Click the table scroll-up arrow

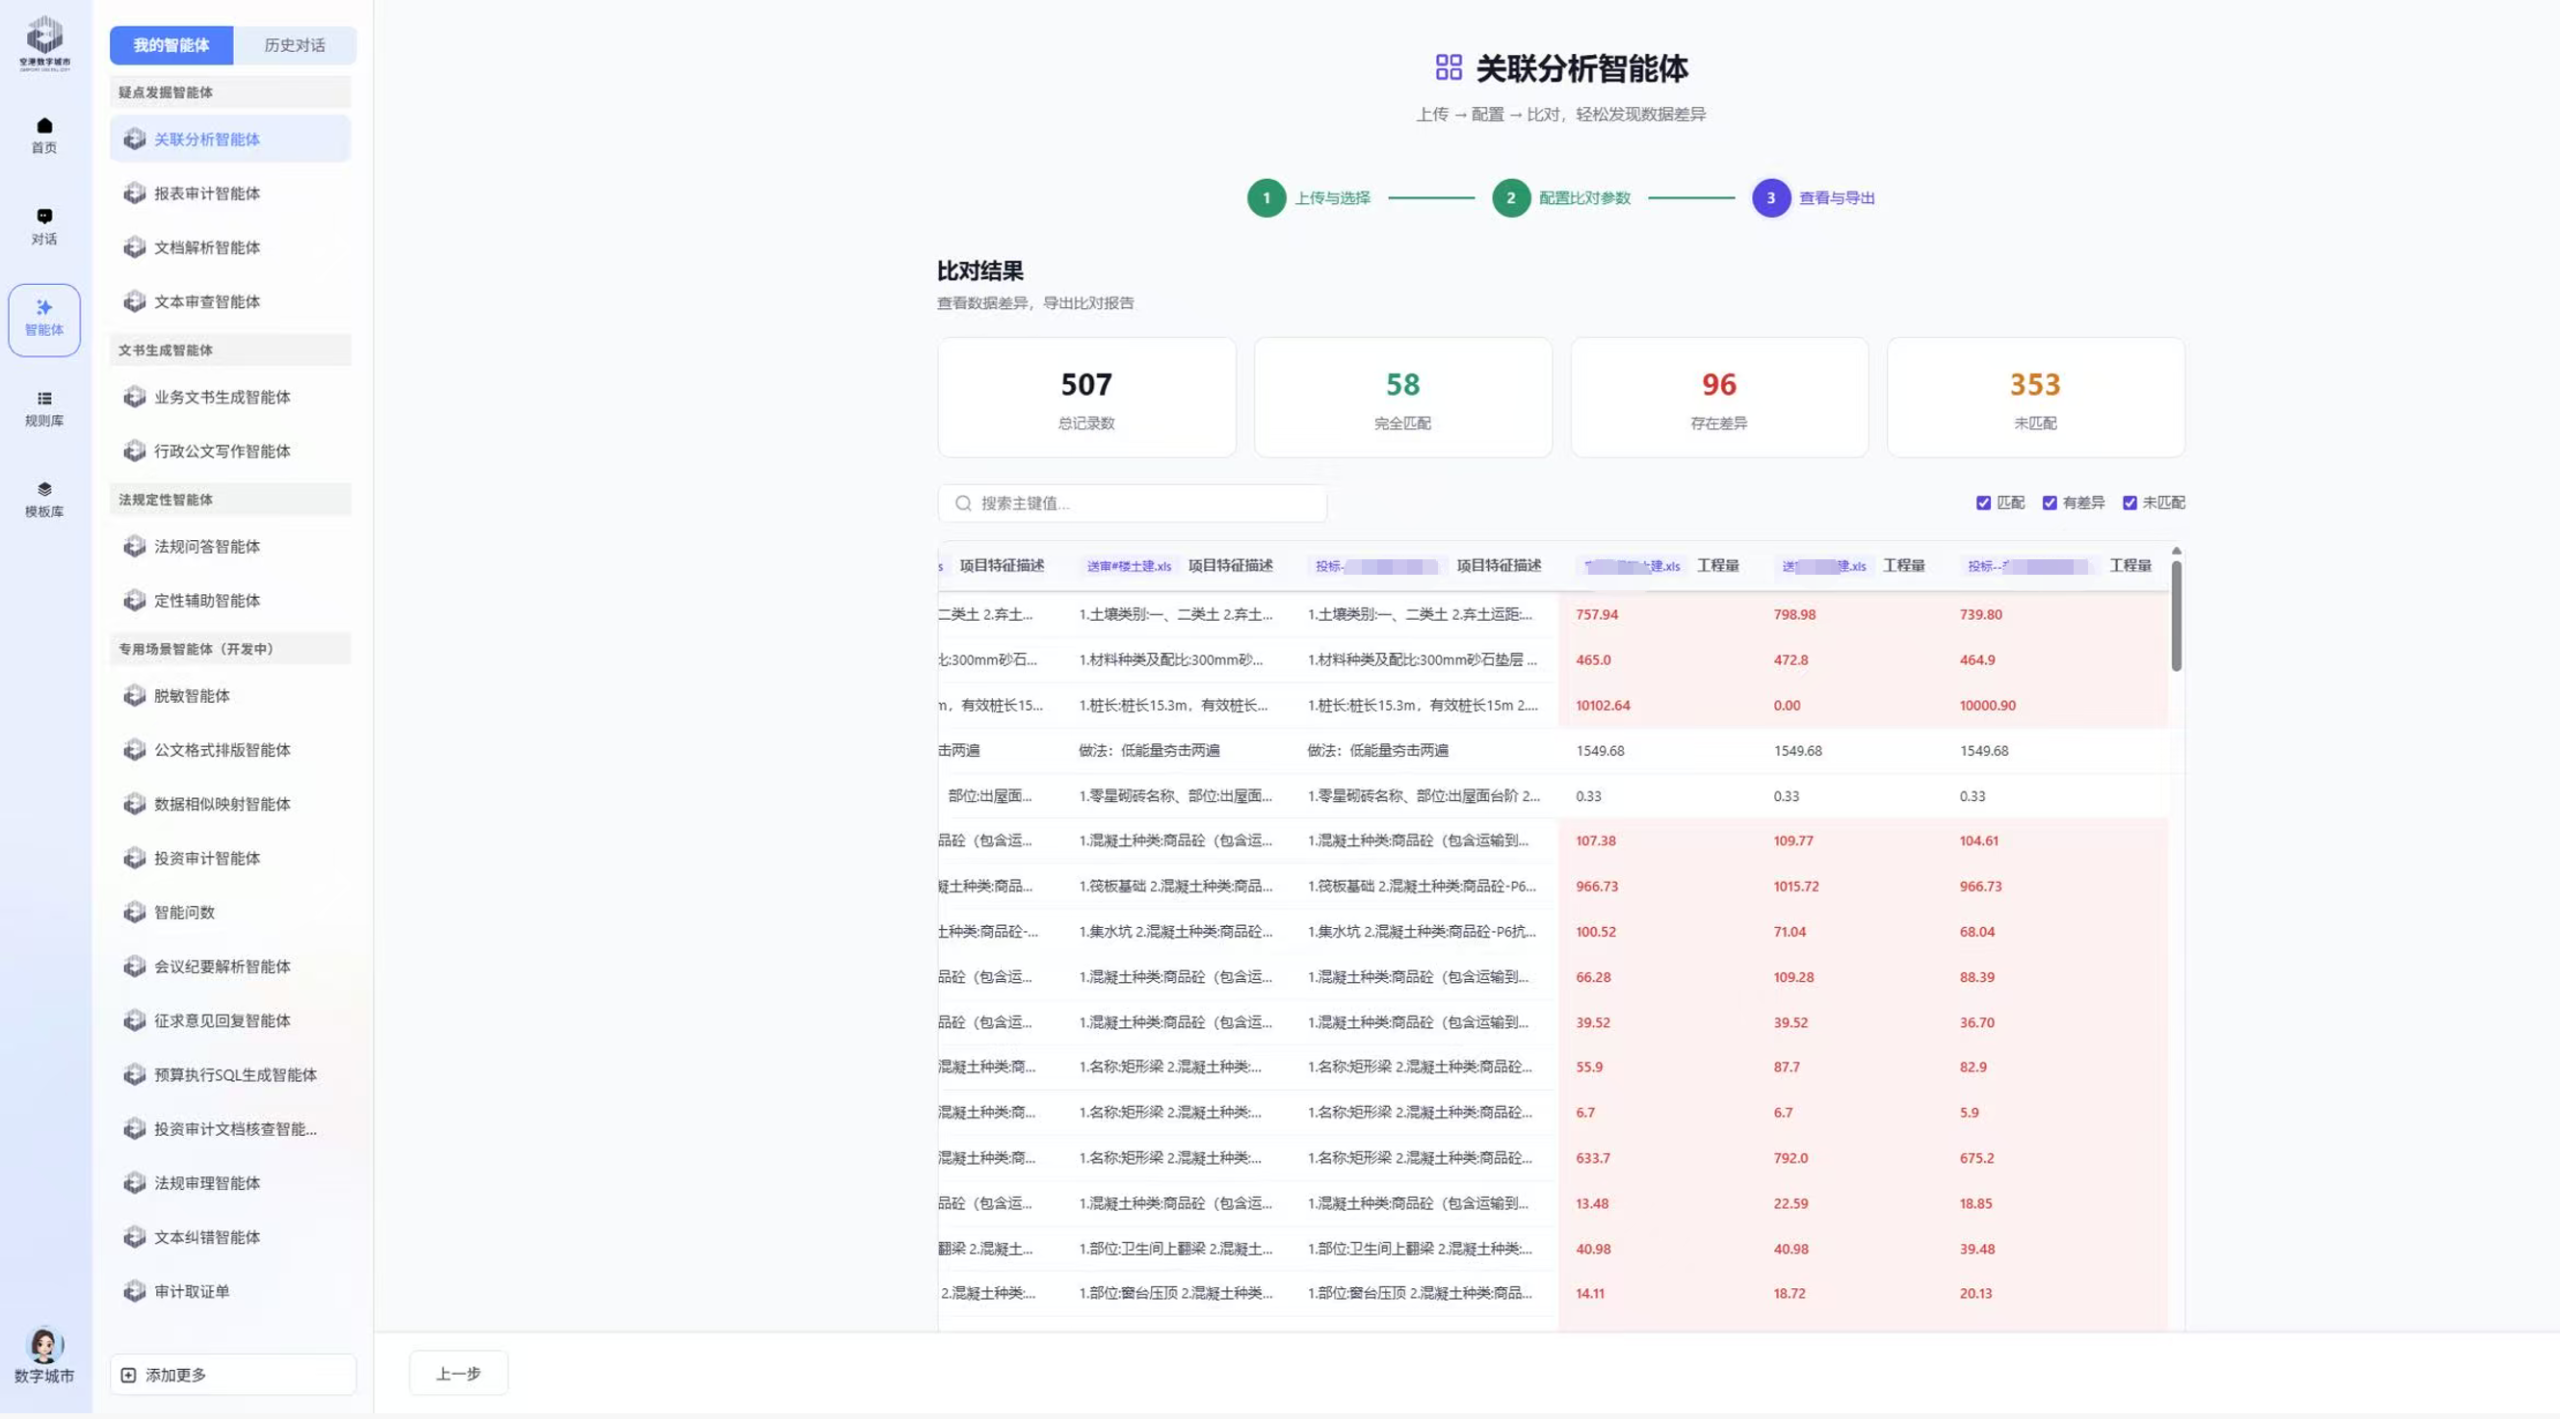point(2176,551)
